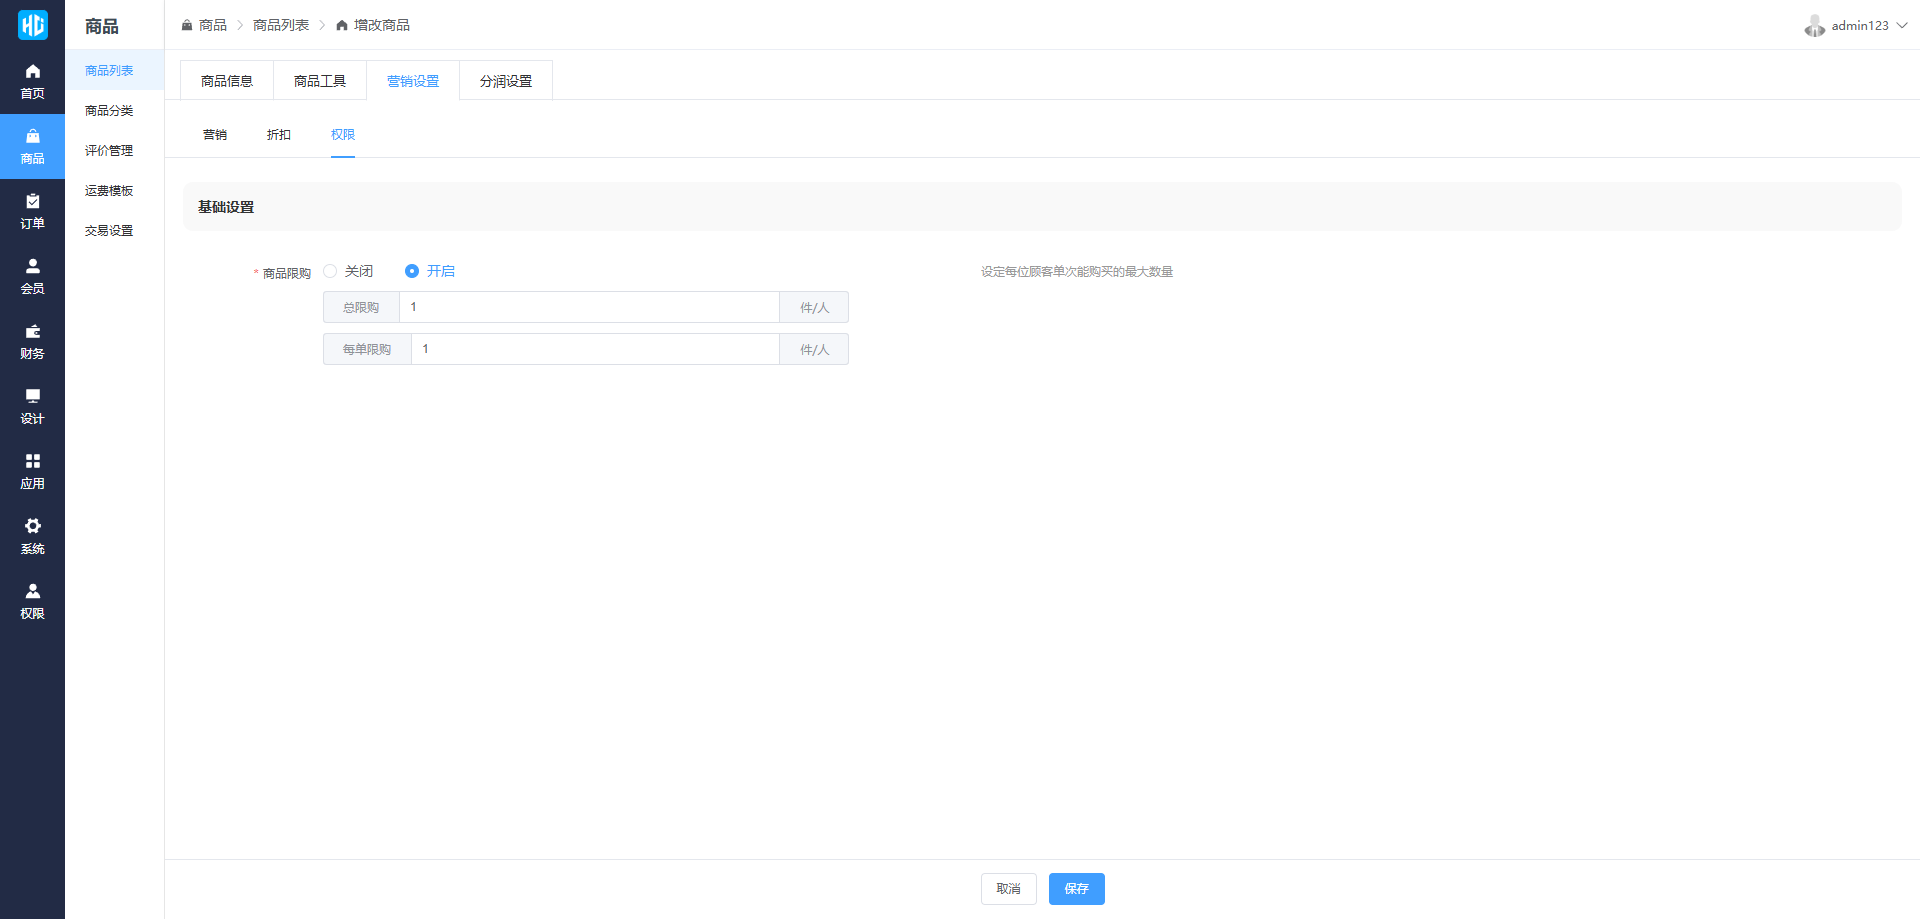Open the orders (订单) sidebar icon
1920x919 pixels.
pos(32,211)
